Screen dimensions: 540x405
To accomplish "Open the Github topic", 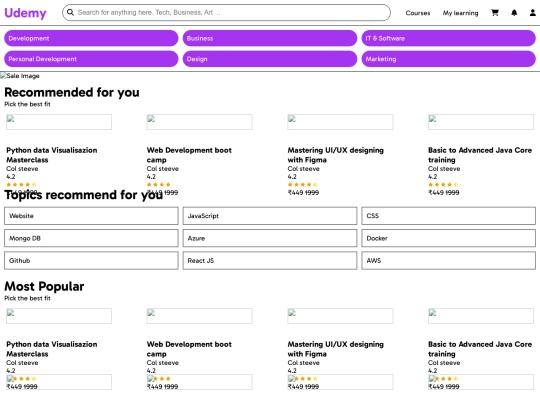I will [91, 261].
